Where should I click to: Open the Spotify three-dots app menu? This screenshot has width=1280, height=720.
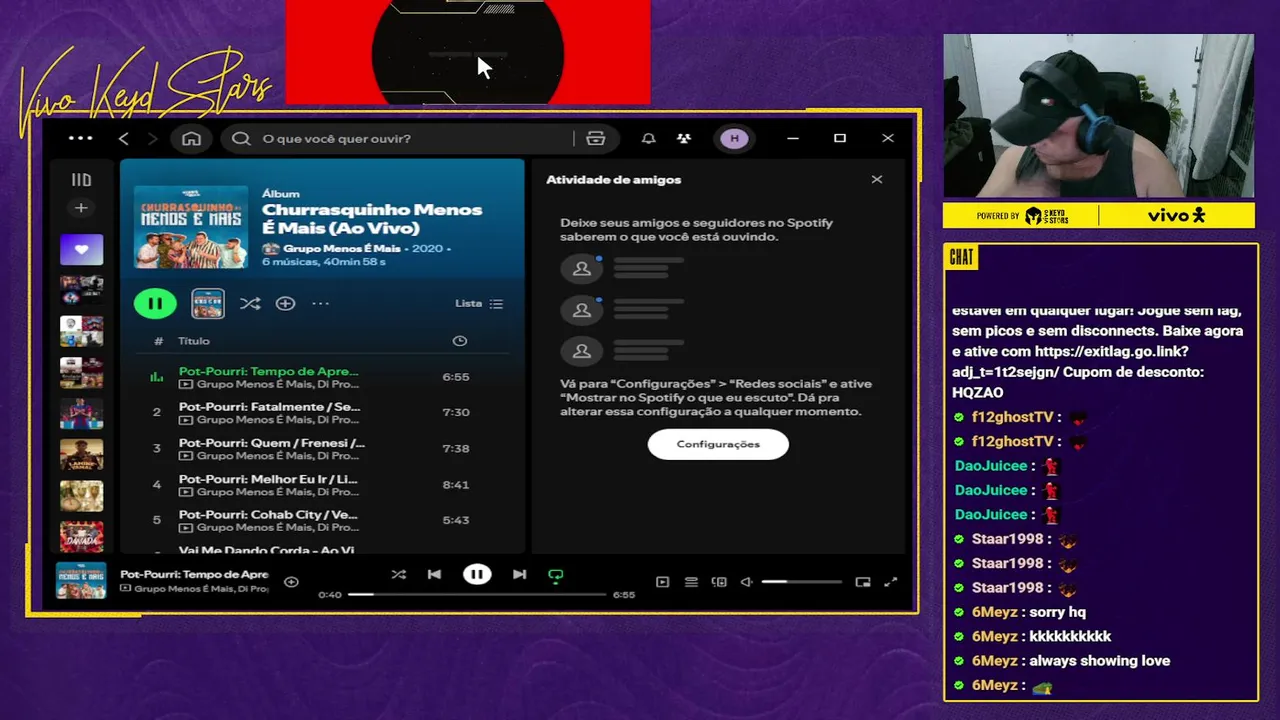pos(80,138)
